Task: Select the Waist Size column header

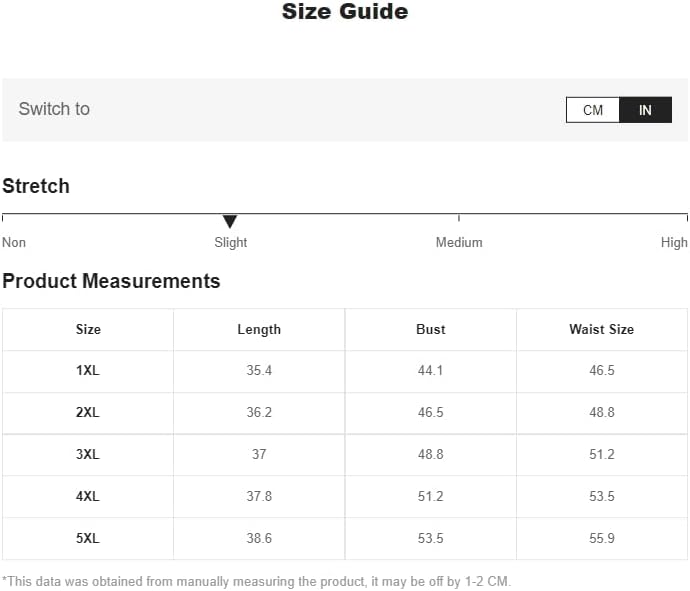Action: coord(602,329)
